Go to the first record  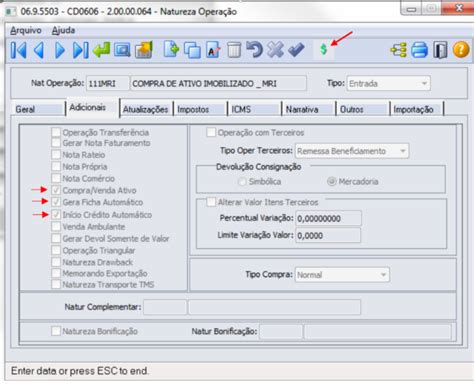pos(19,50)
